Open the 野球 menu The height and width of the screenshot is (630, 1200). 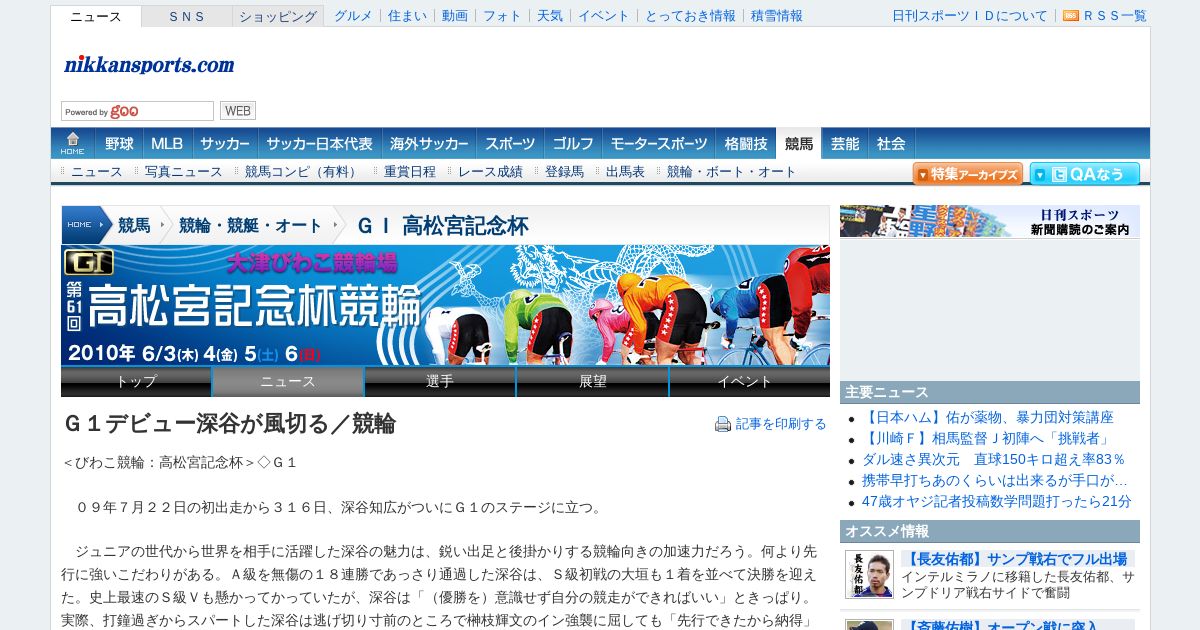[x=119, y=143]
